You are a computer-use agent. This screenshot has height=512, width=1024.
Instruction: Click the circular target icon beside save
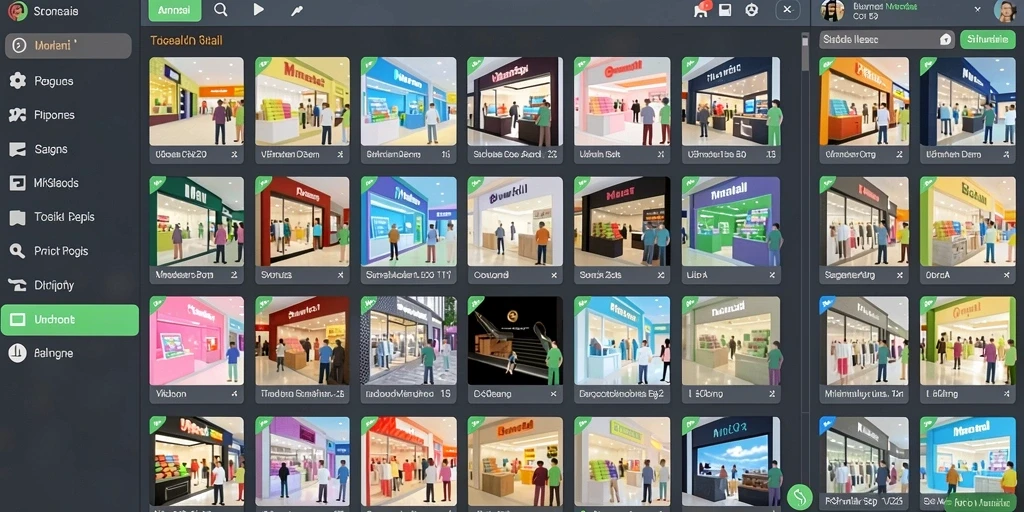(x=752, y=10)
